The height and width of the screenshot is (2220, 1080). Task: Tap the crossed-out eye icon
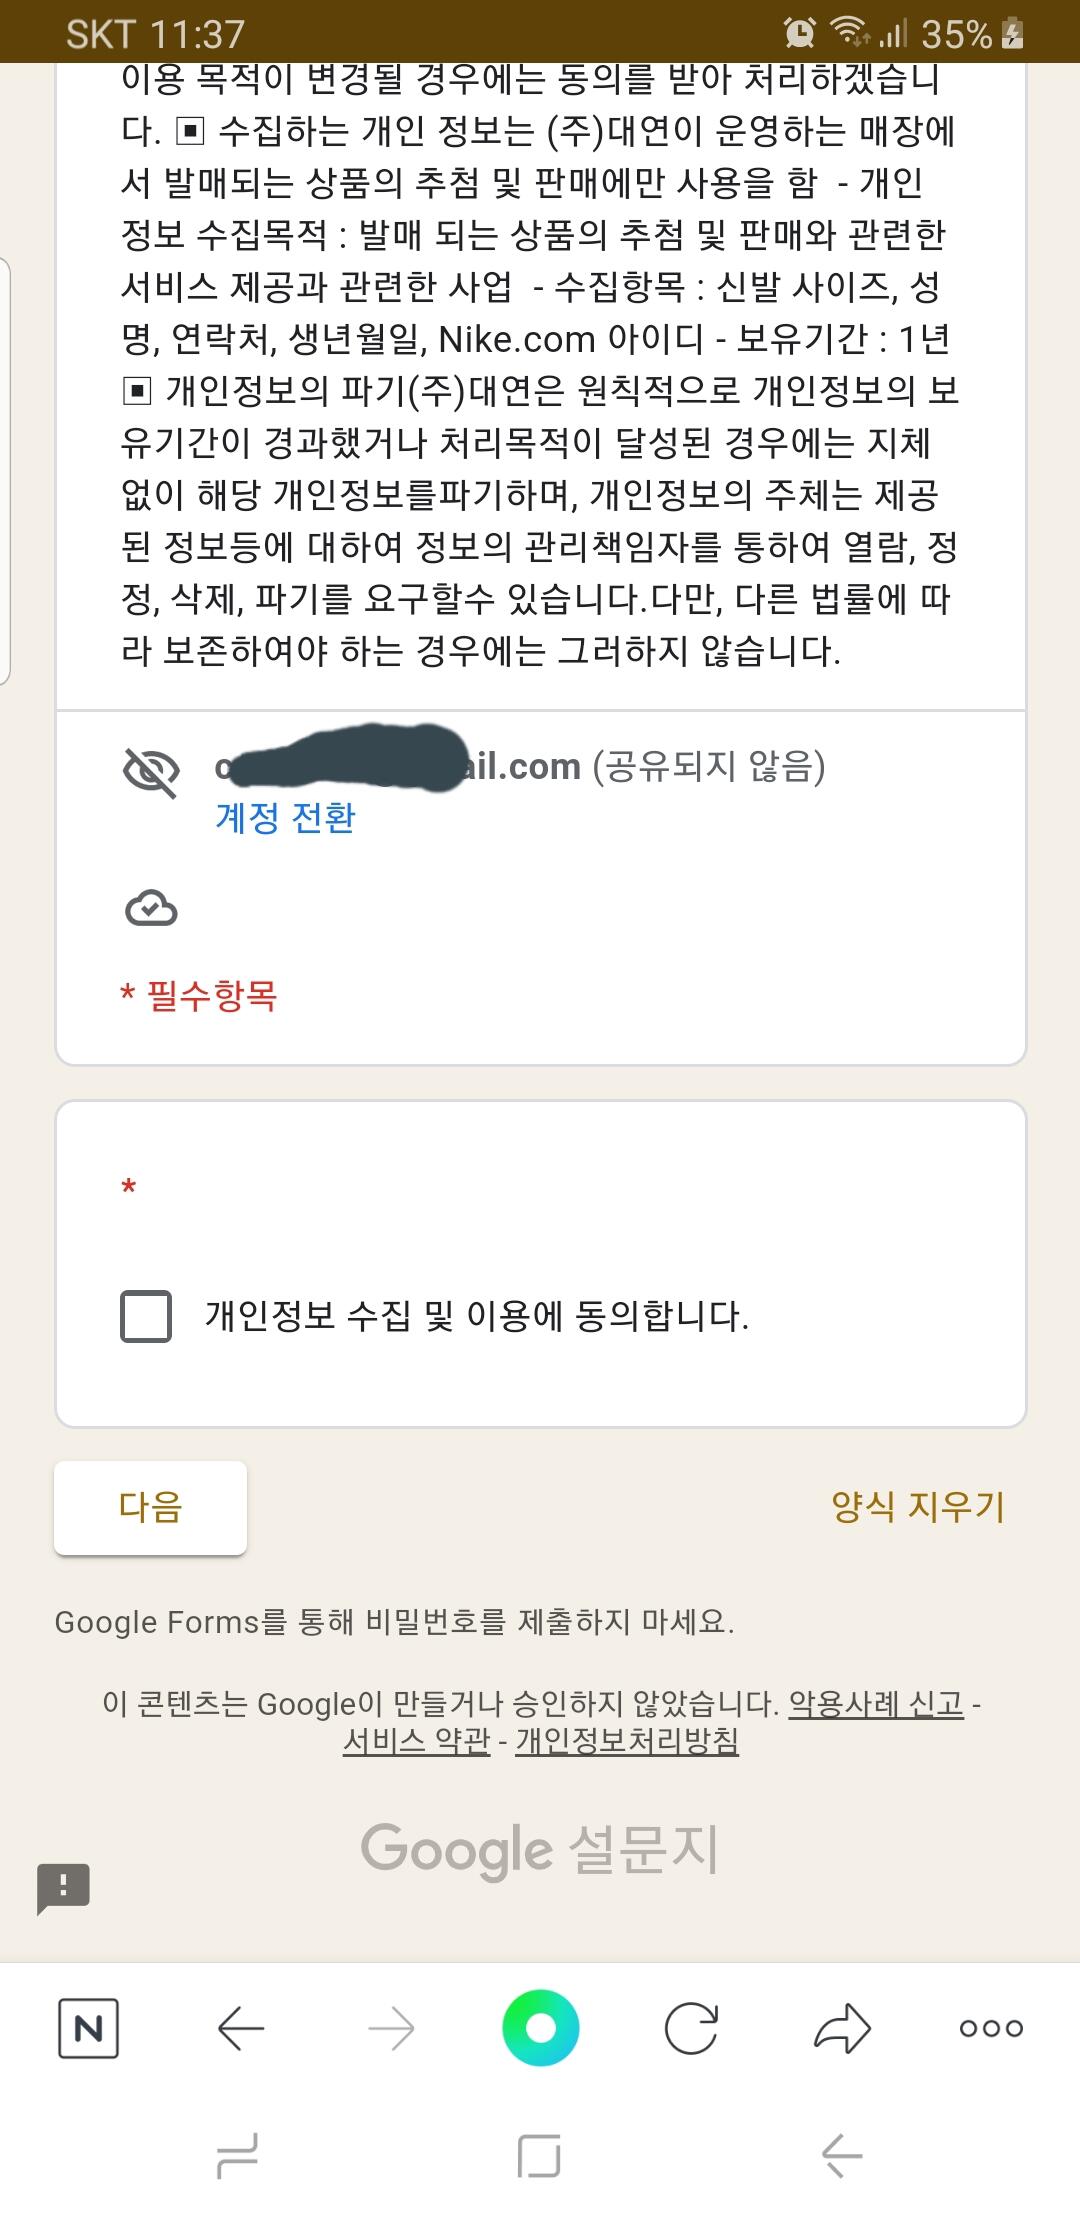click(x=150, y=771)
